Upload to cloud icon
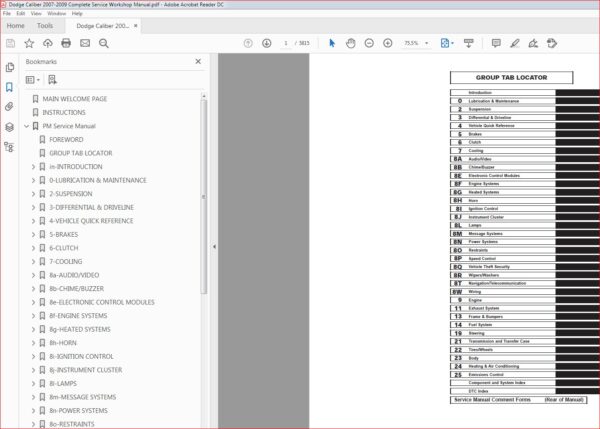The image size is (600, 429). click(47, 43)
